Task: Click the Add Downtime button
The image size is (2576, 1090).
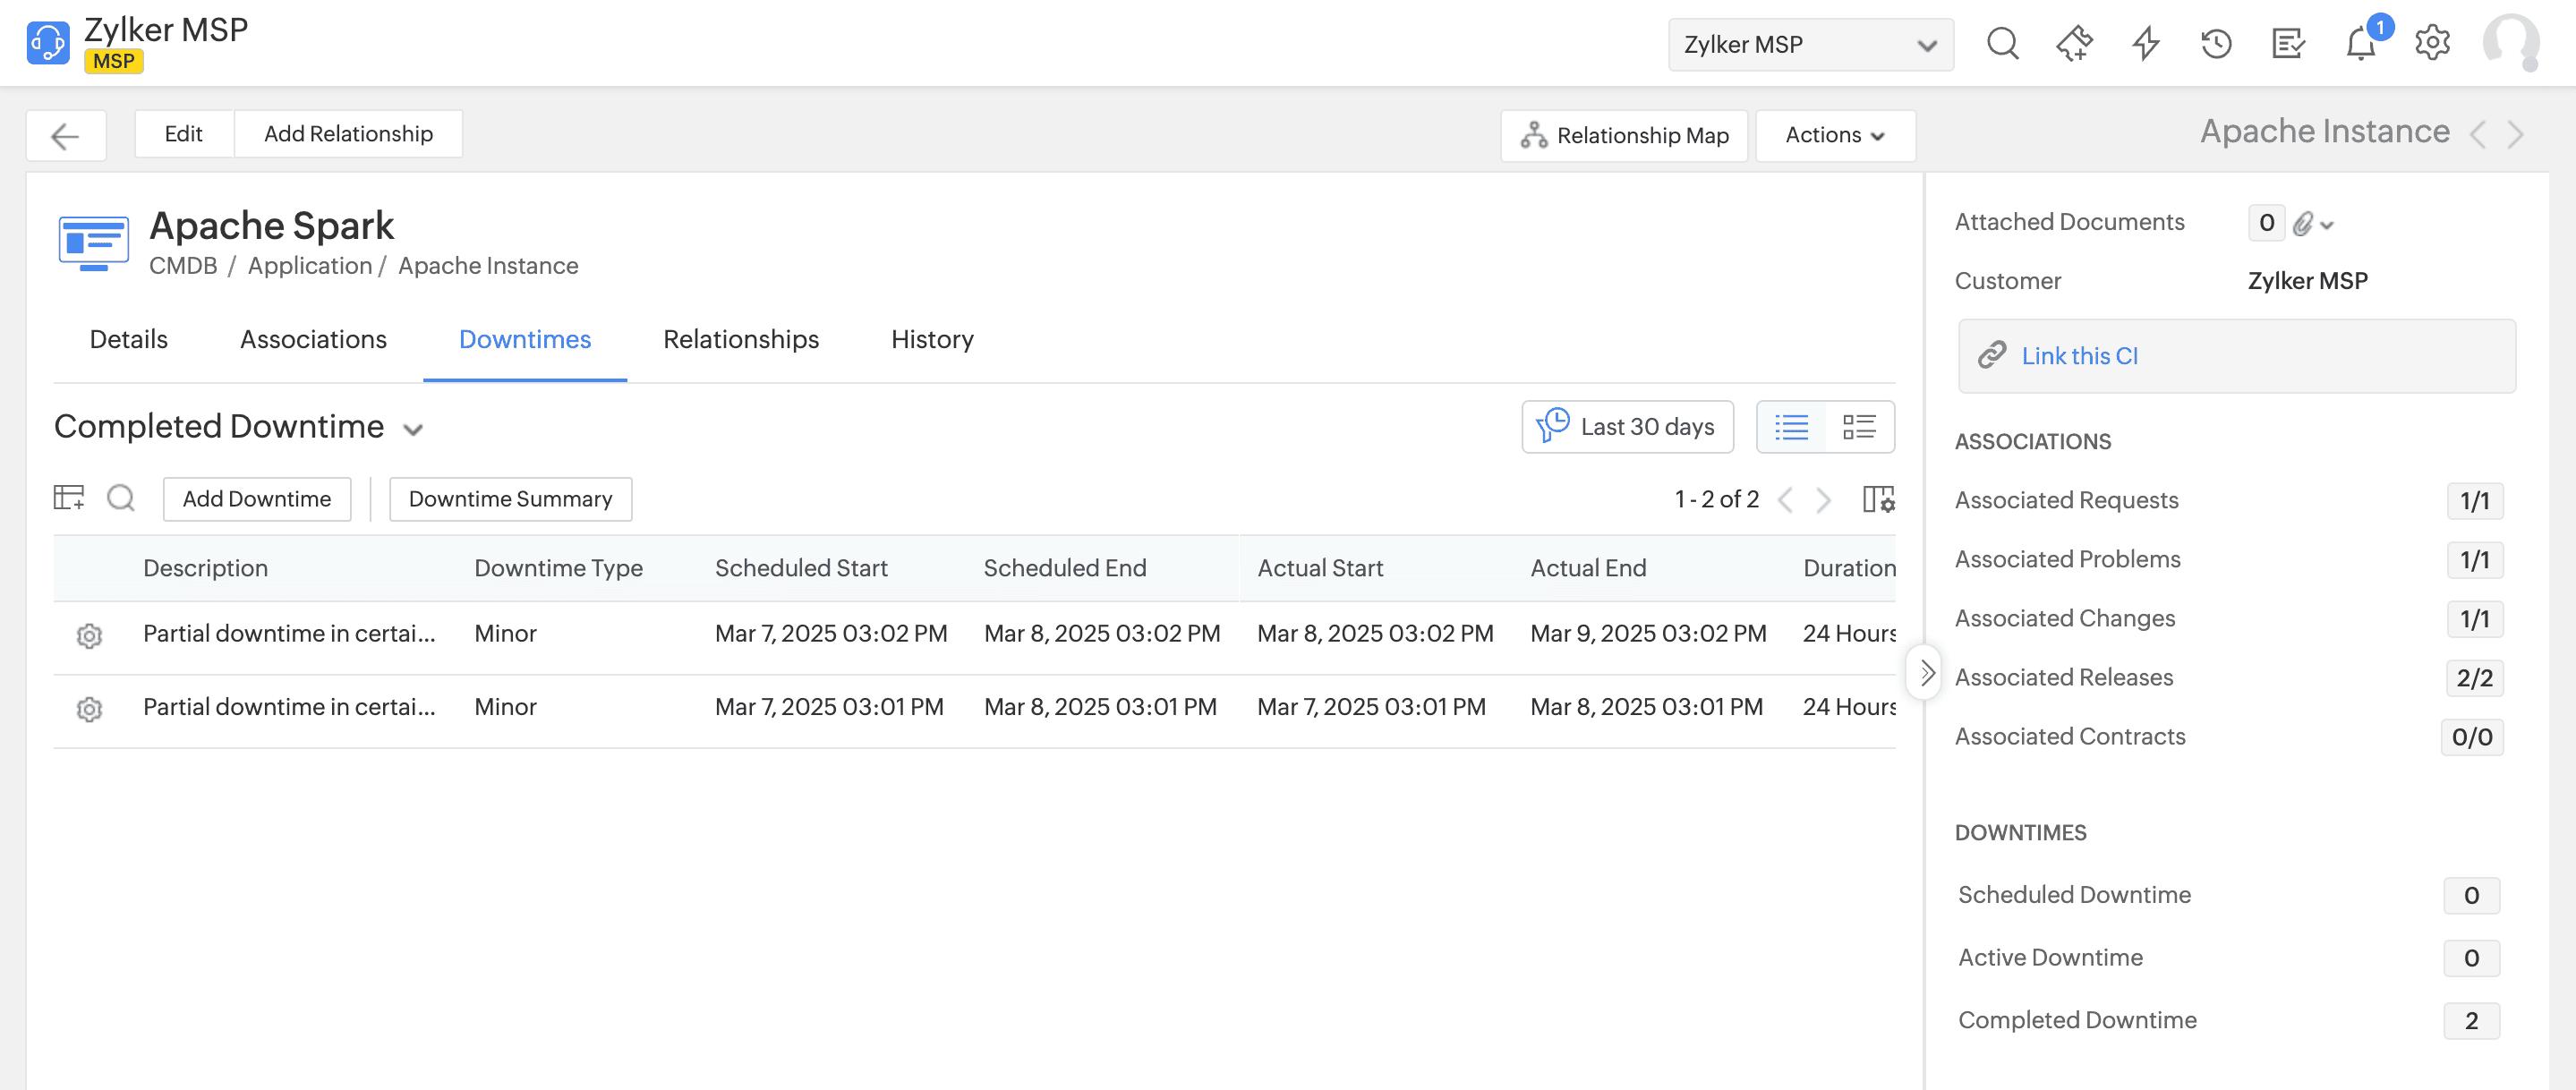Action: (x=256, y=499)
